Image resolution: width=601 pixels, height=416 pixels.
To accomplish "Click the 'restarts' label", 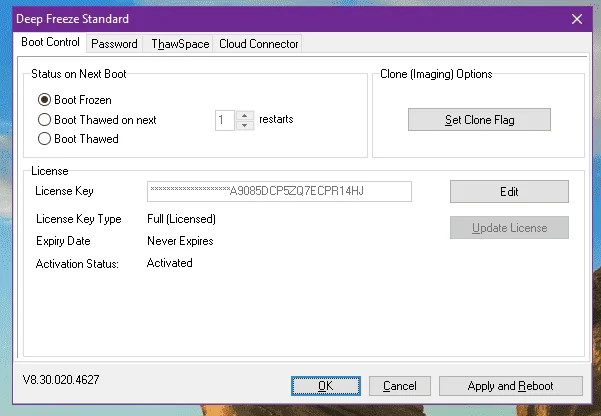I will point(276,119).
